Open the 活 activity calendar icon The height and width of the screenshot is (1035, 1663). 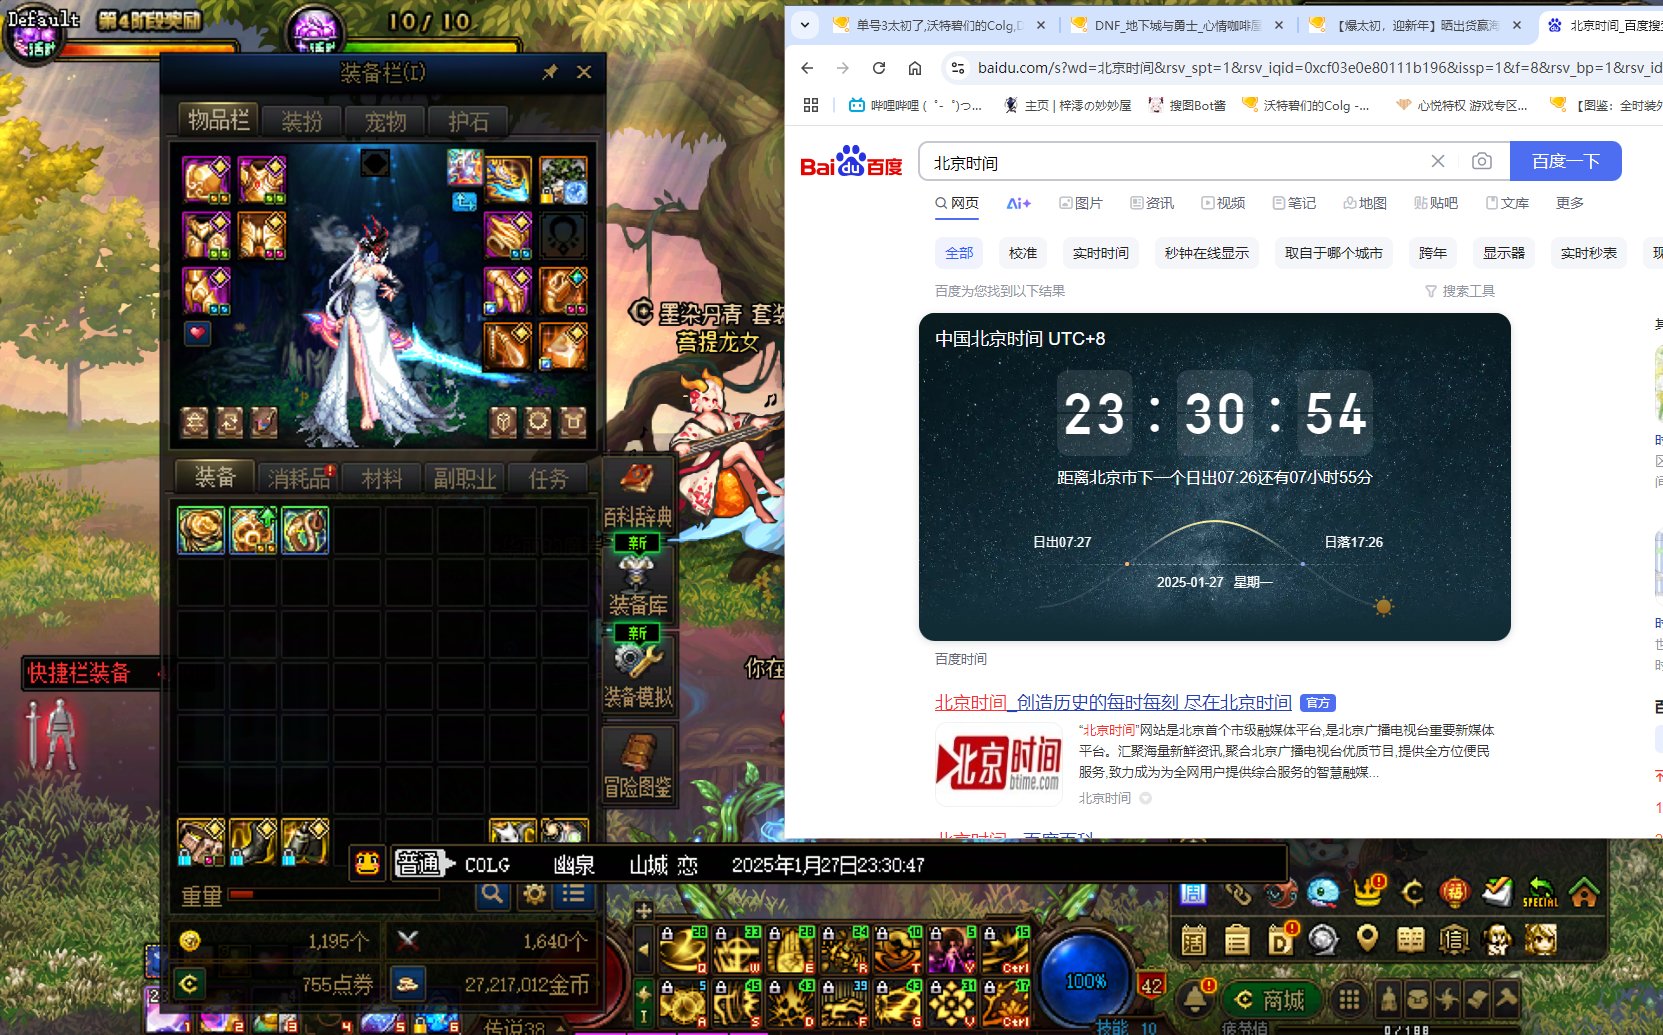(x=1194, y=939)
